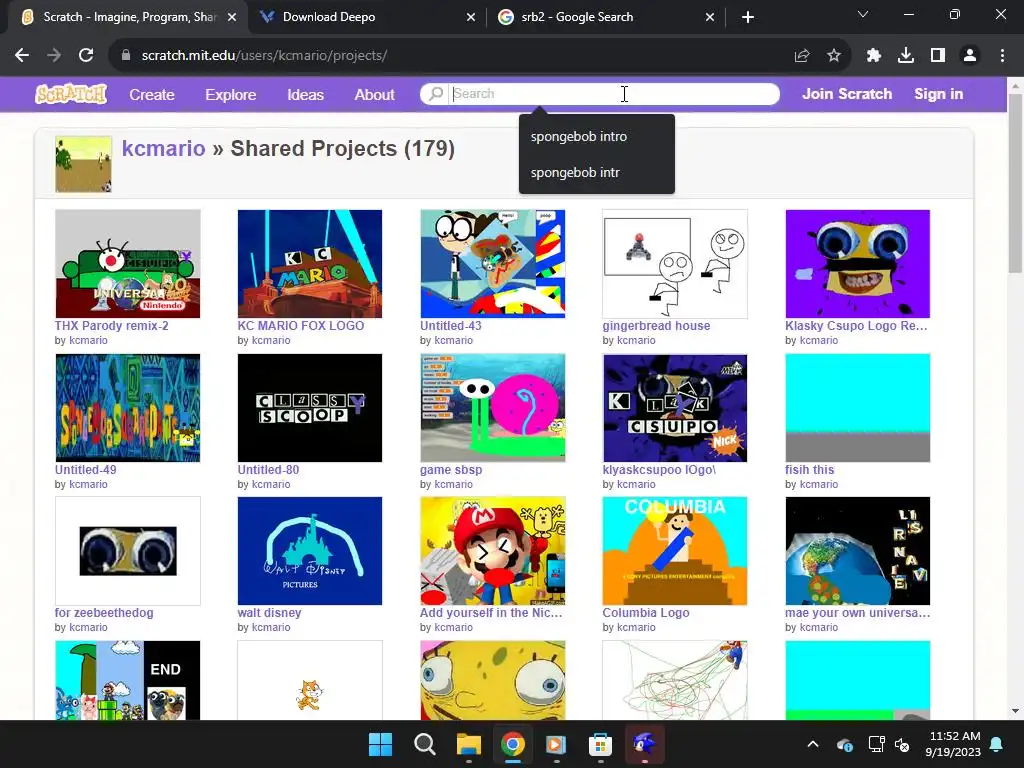Open the kcmario profile link in the heading
The image size is (1024, 768).
163,148
